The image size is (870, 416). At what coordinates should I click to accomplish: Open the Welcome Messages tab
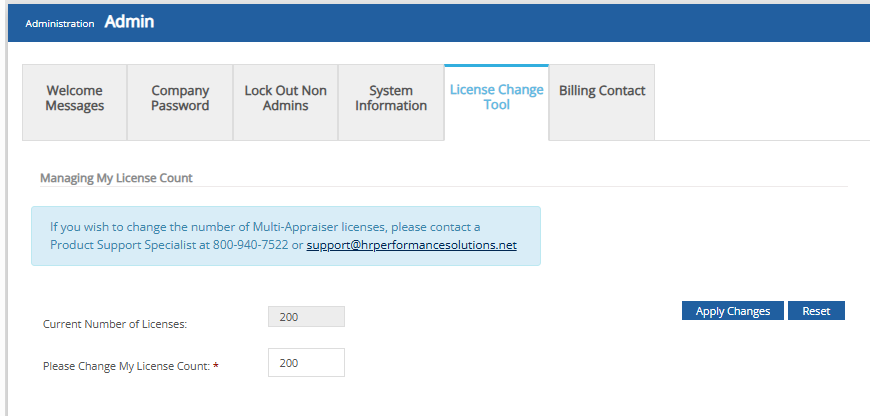pyautogui.click(x=75, y=98)
